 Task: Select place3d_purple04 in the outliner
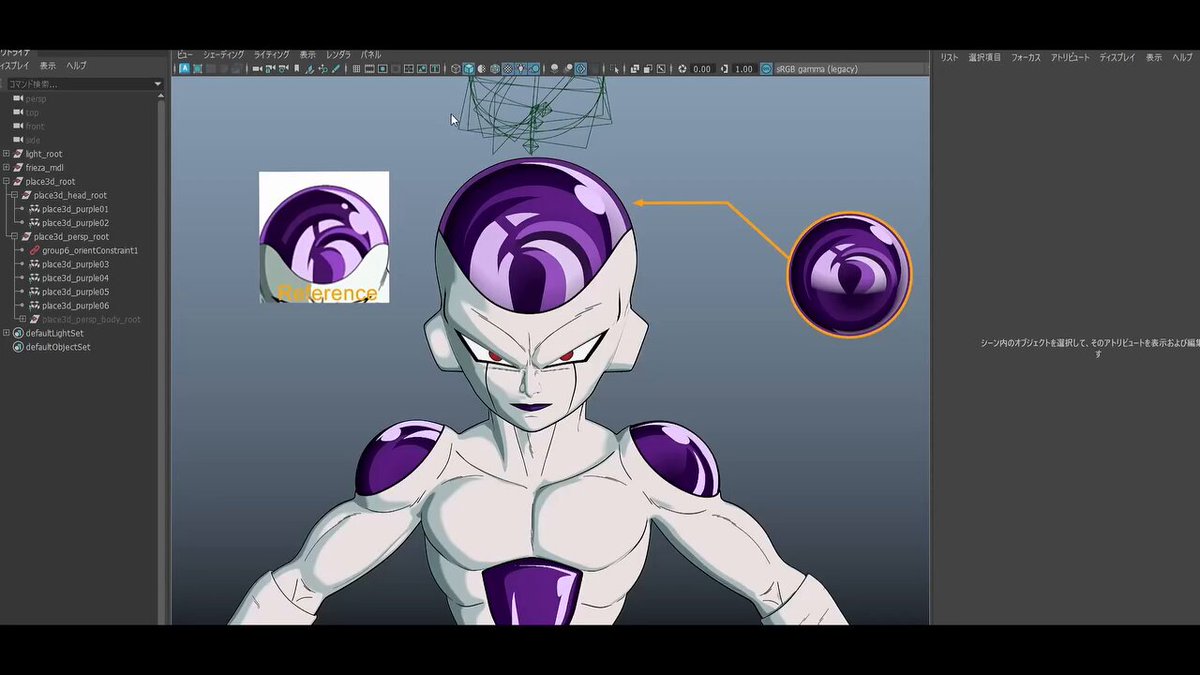[x=75, y=278]
